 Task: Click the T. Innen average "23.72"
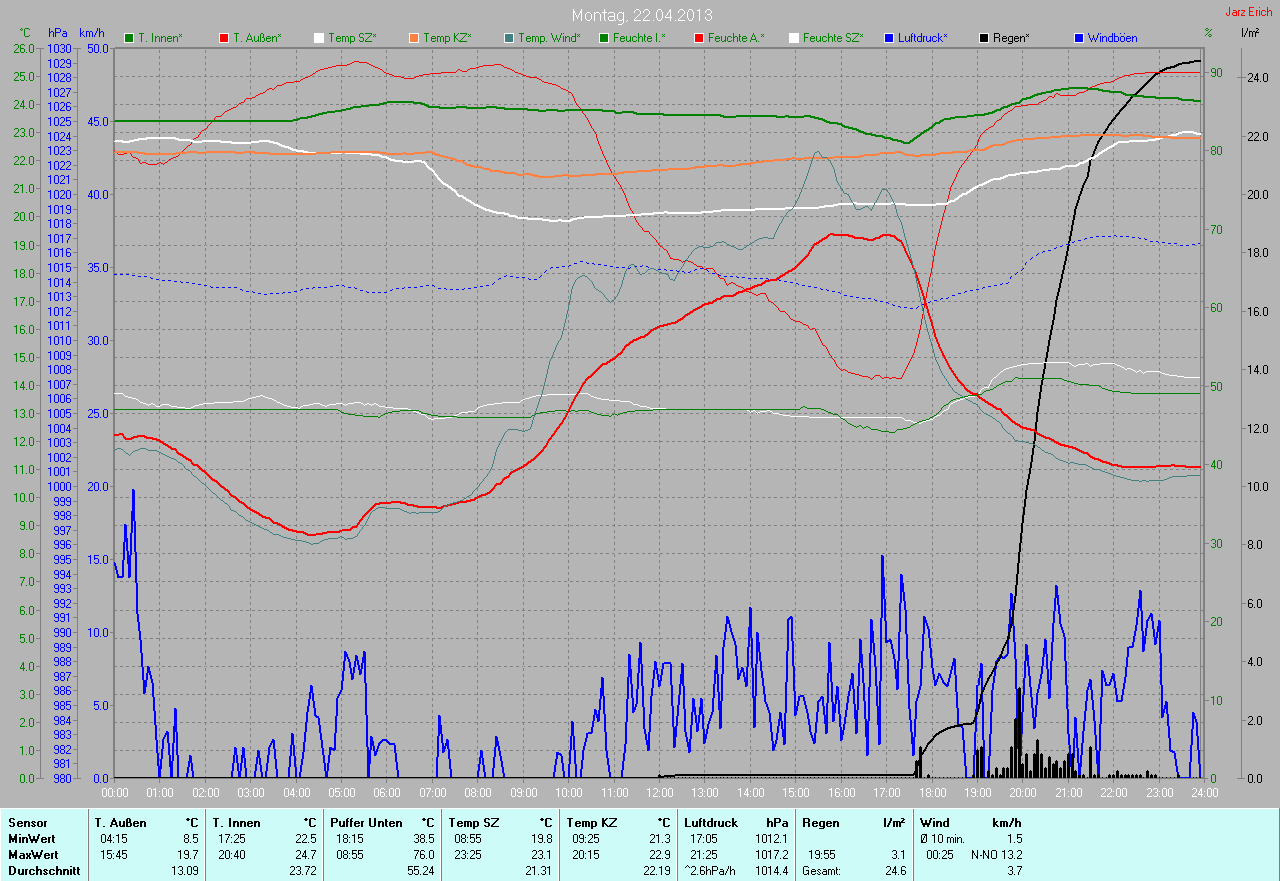click(x=303, y=871)
